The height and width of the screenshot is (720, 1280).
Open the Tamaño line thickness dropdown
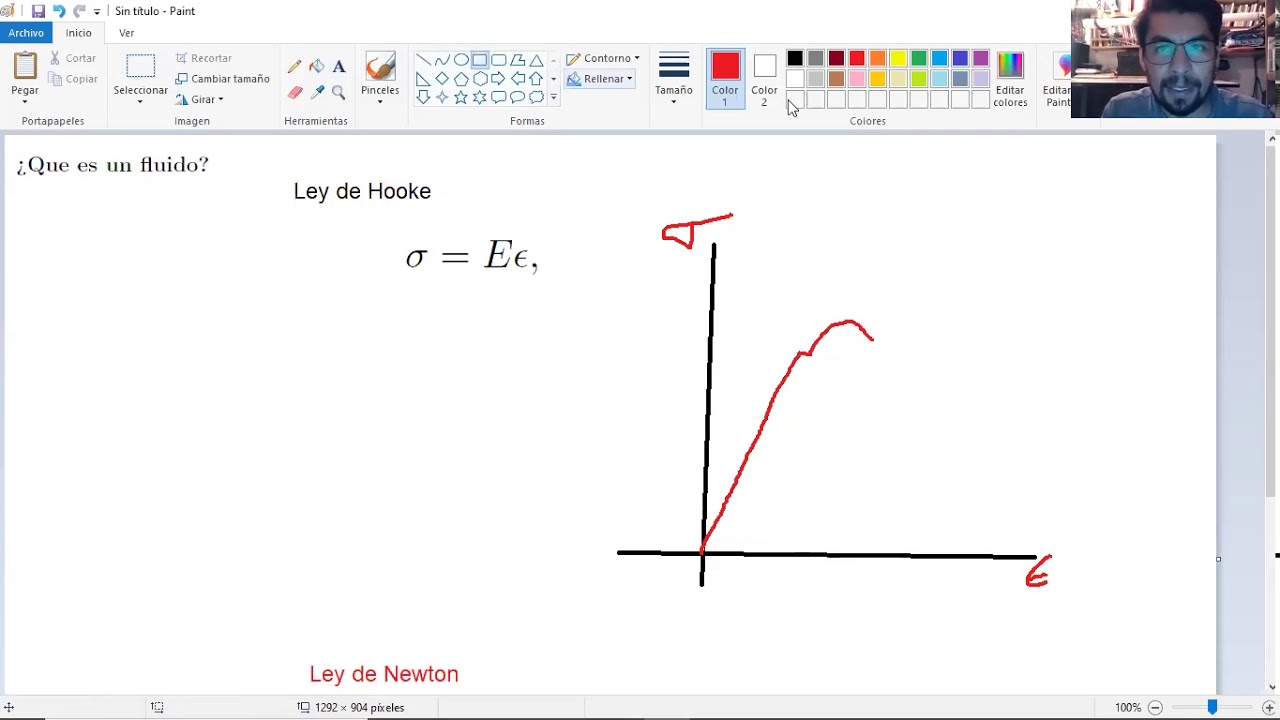pos(674,78)
